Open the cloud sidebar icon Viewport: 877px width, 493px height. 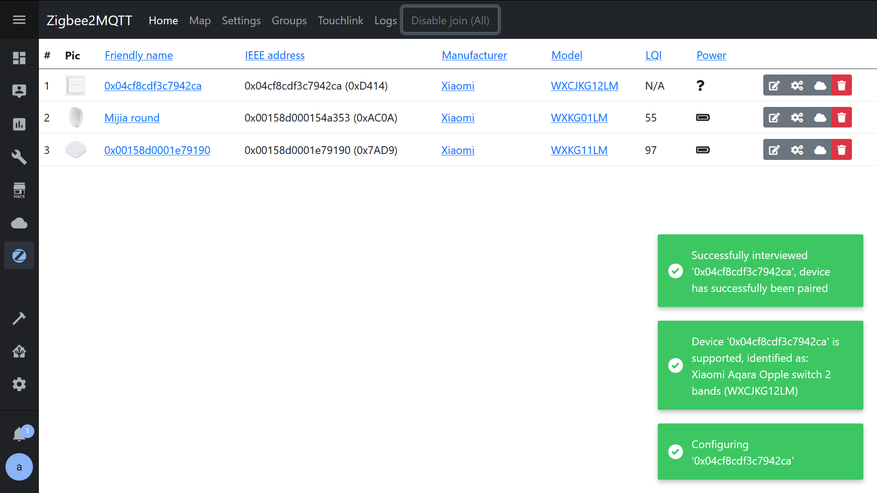[19, 223]
